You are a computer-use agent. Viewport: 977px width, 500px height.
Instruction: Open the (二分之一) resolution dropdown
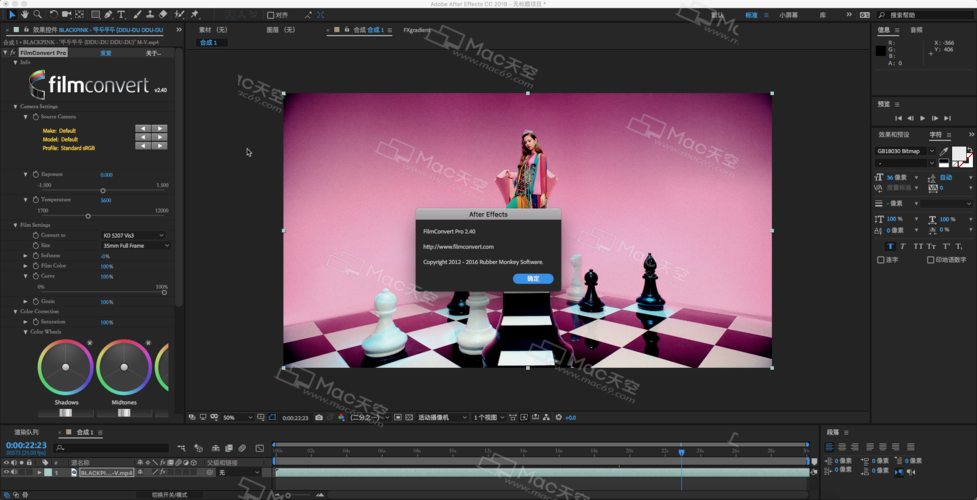click(x=370, y=418)
